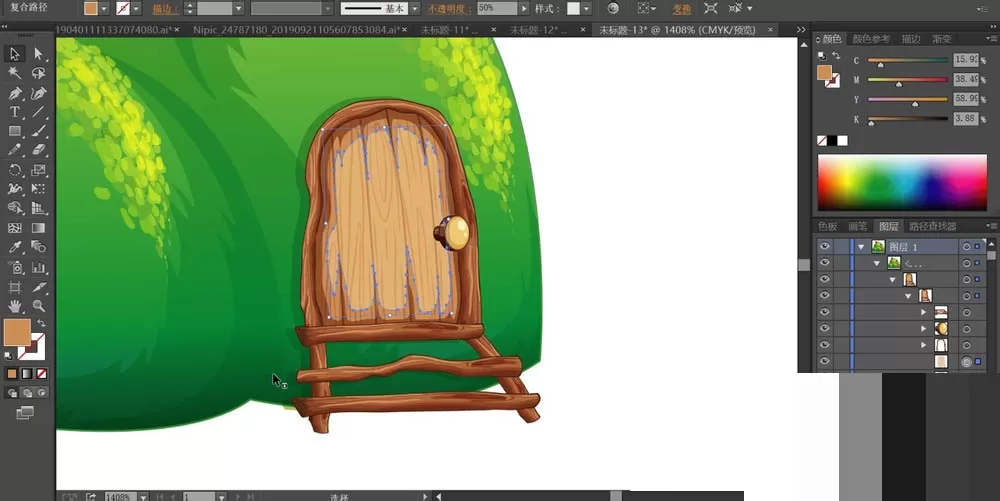Select the Direct Selection tool
The height and width of the screenshot is (501, 1000).
coord(38,54)
